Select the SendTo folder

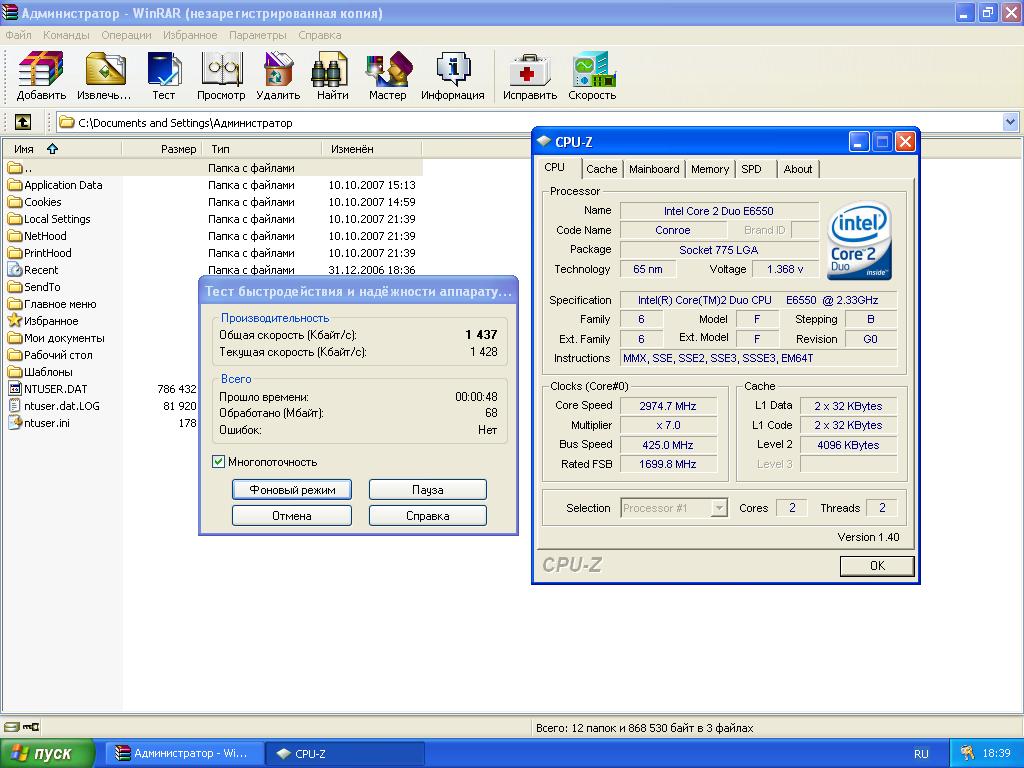(34, 287)
